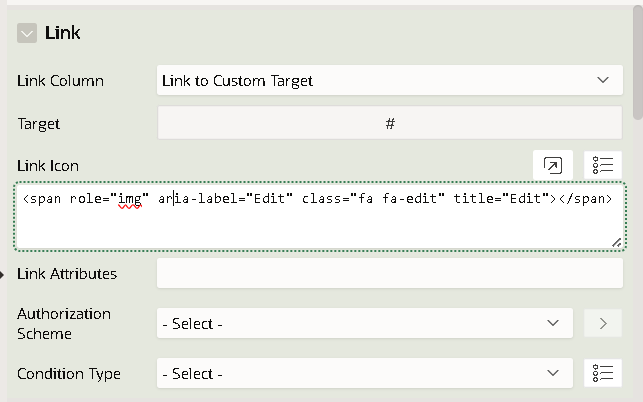Open the Link Icon quick pick list icon
Screen dimensions: 643x402
coord(603,165)
